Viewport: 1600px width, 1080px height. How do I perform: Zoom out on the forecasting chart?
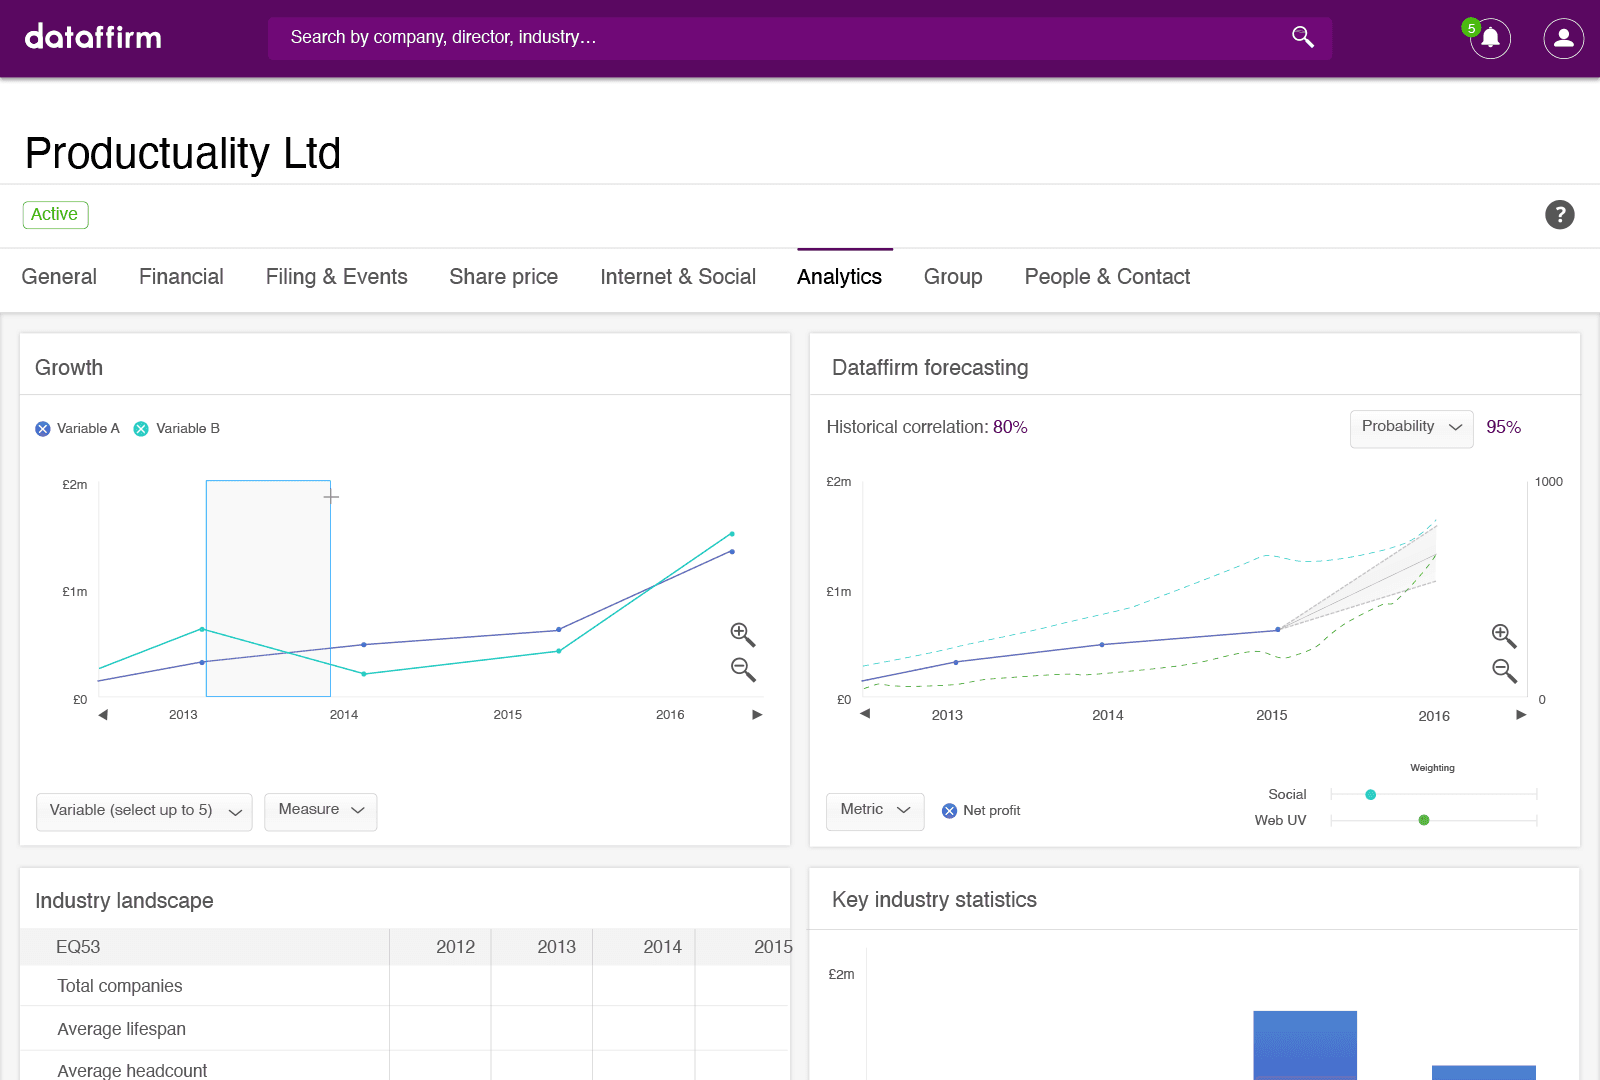click(1504, 671)
